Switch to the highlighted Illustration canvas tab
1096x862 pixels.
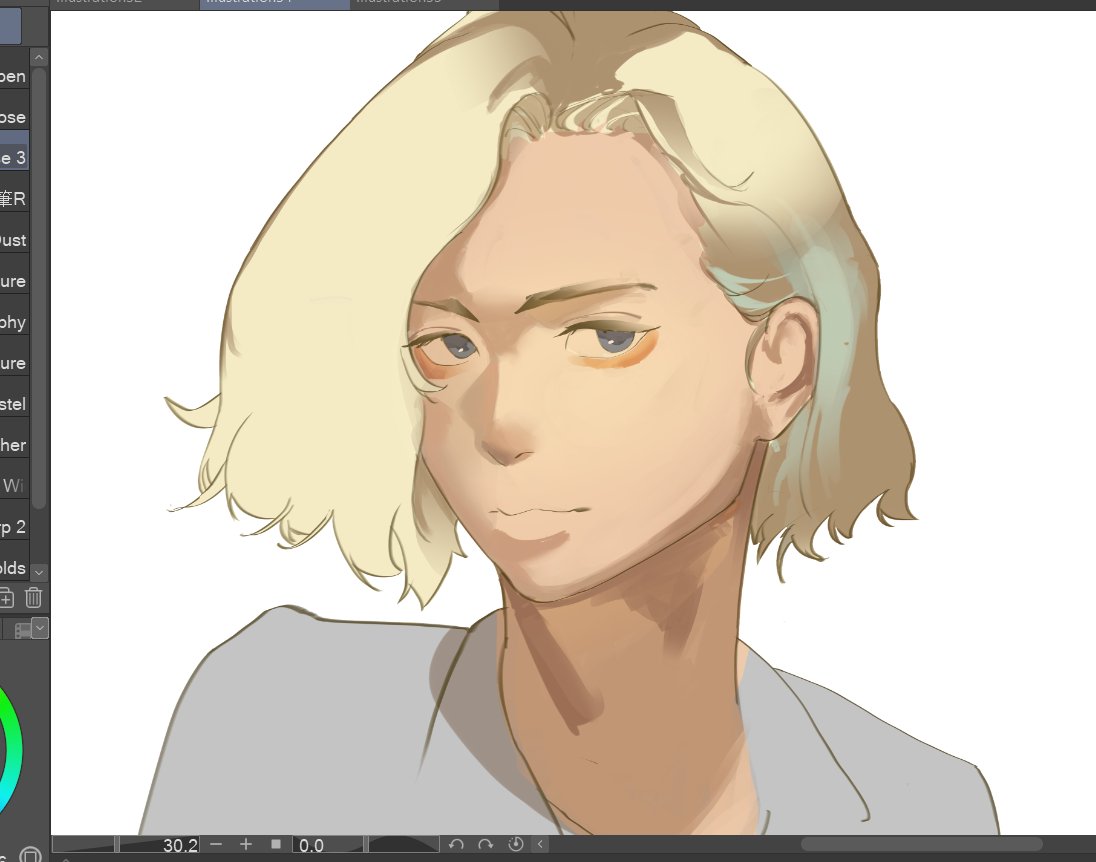point(274,3)
